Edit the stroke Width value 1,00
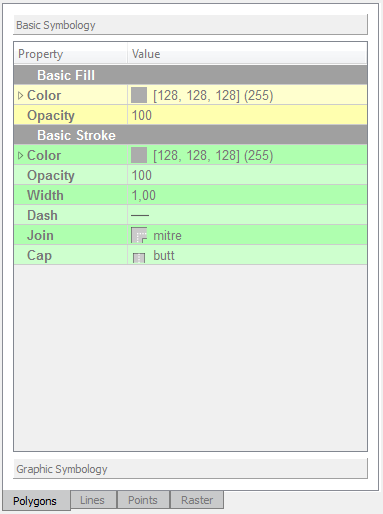Viewport: 383px width, 514px height. click(247, 195)
